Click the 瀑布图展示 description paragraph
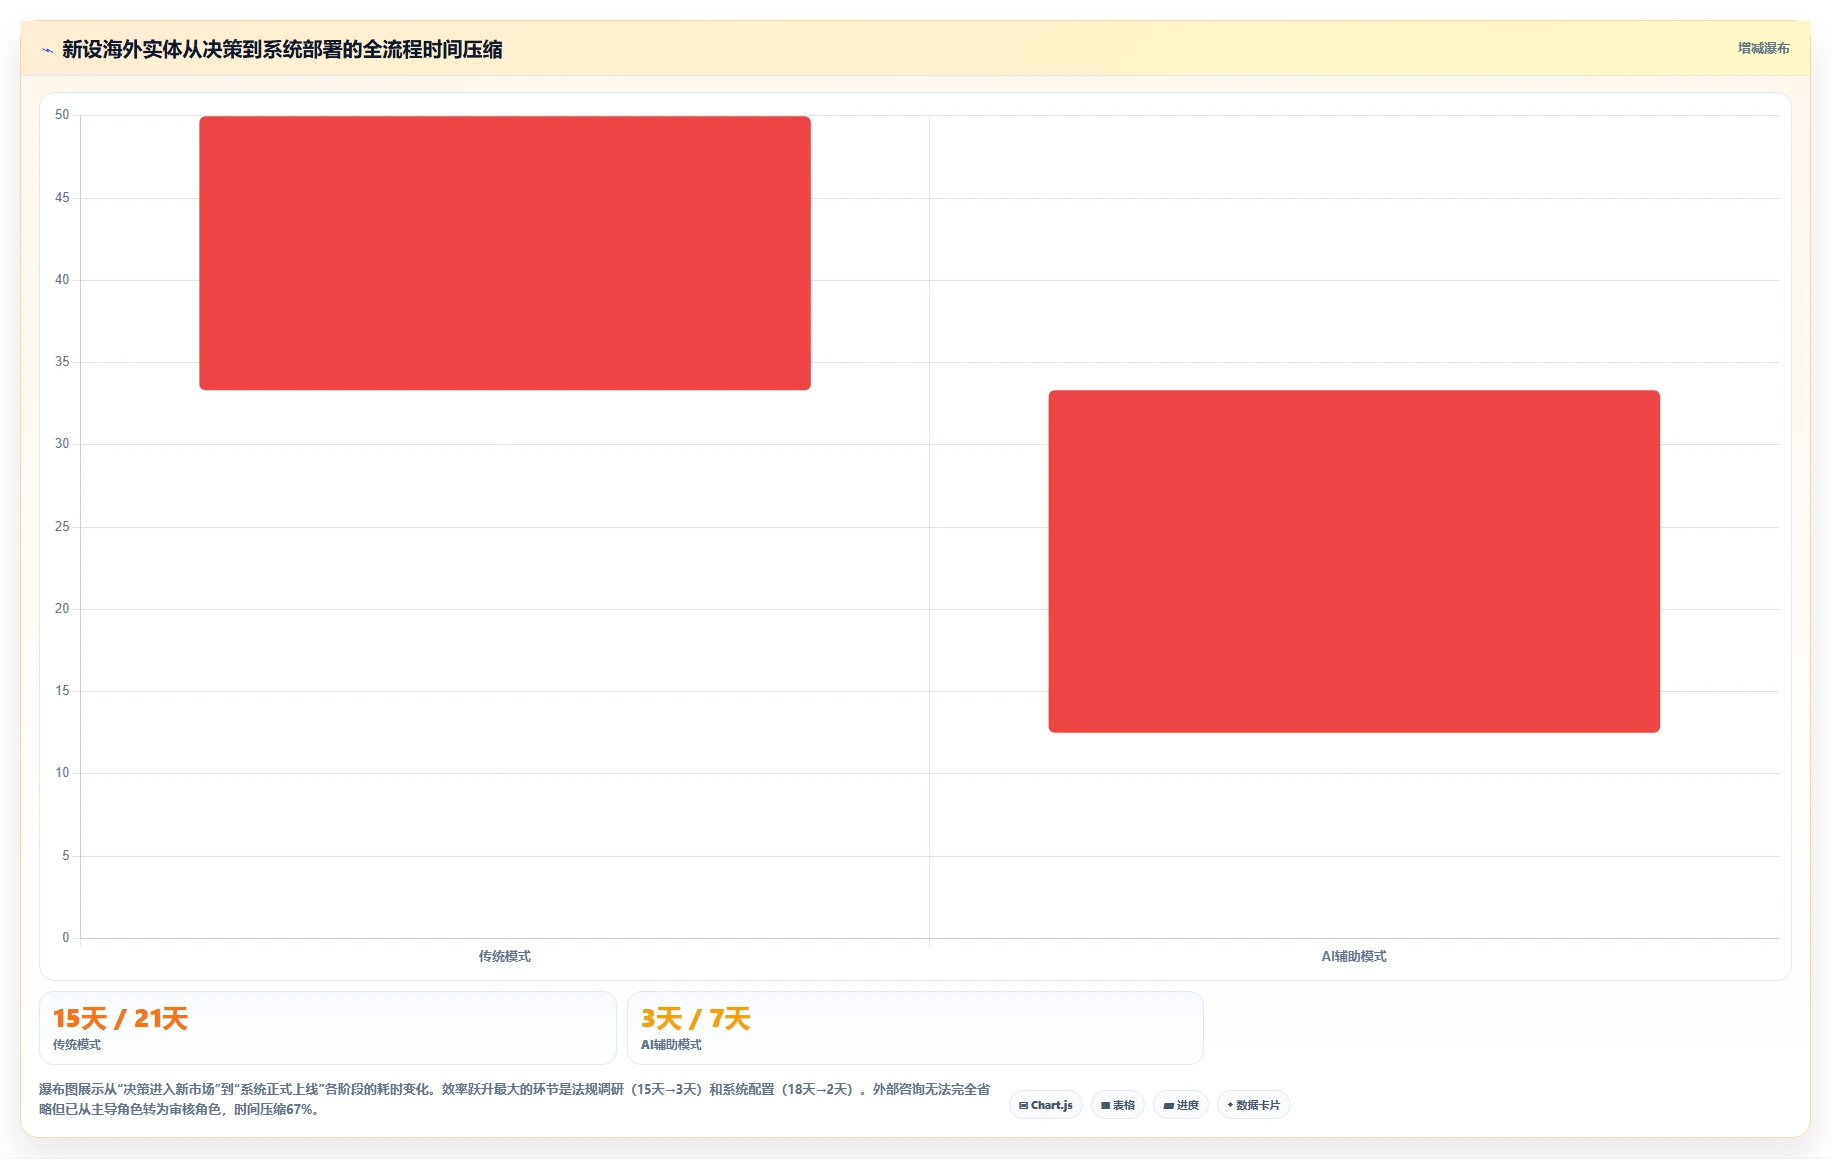Viewport: 1831px width, 1159px height. pyautogui.click(x=514, y=1099)
